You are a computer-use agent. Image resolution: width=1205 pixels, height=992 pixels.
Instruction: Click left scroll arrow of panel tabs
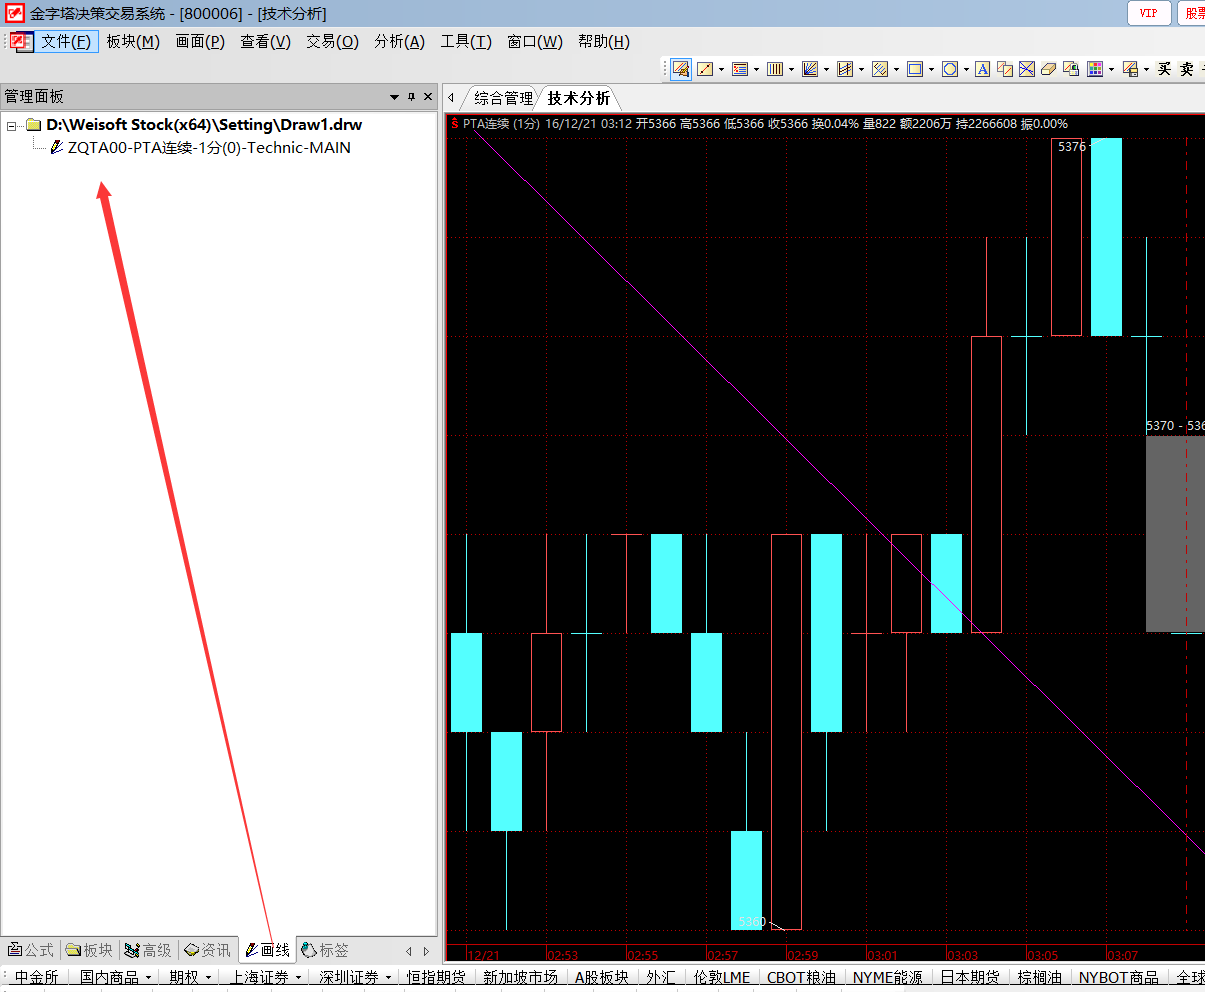pyautogui.click(x=409, y=951)
